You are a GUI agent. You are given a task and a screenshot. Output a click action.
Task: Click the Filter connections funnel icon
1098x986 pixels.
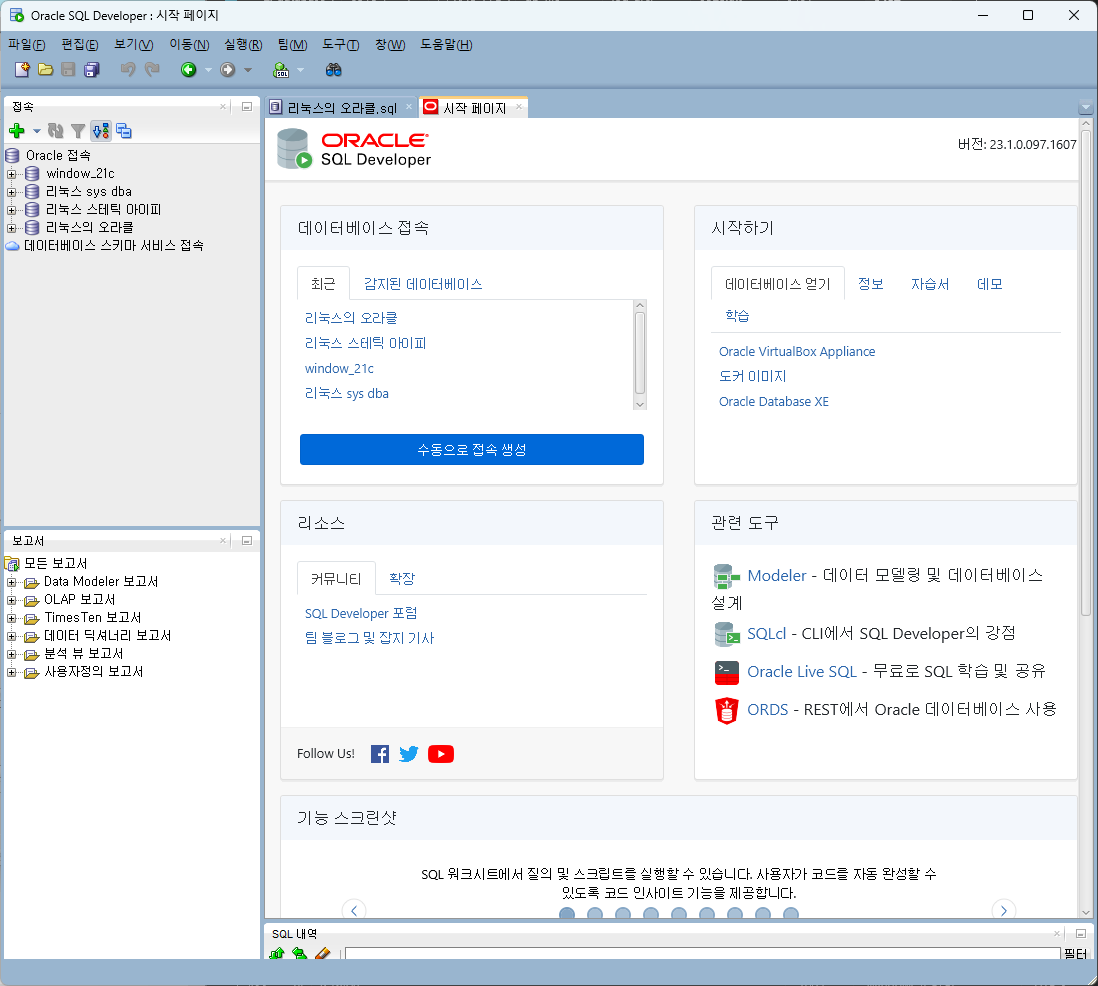click(78, 130)
